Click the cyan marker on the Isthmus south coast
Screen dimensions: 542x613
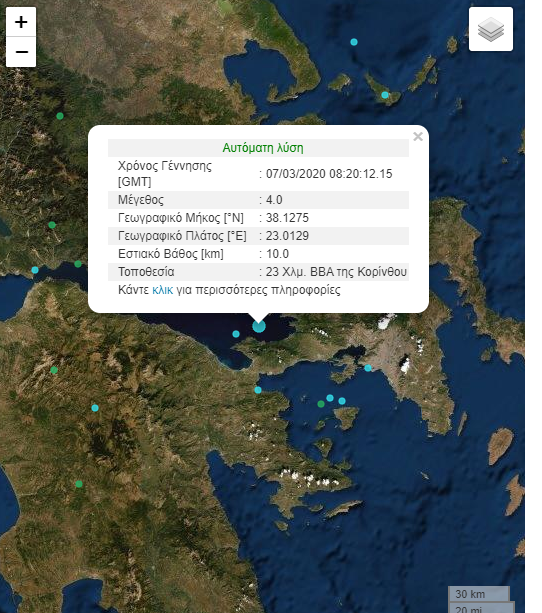tap(258, 390)
